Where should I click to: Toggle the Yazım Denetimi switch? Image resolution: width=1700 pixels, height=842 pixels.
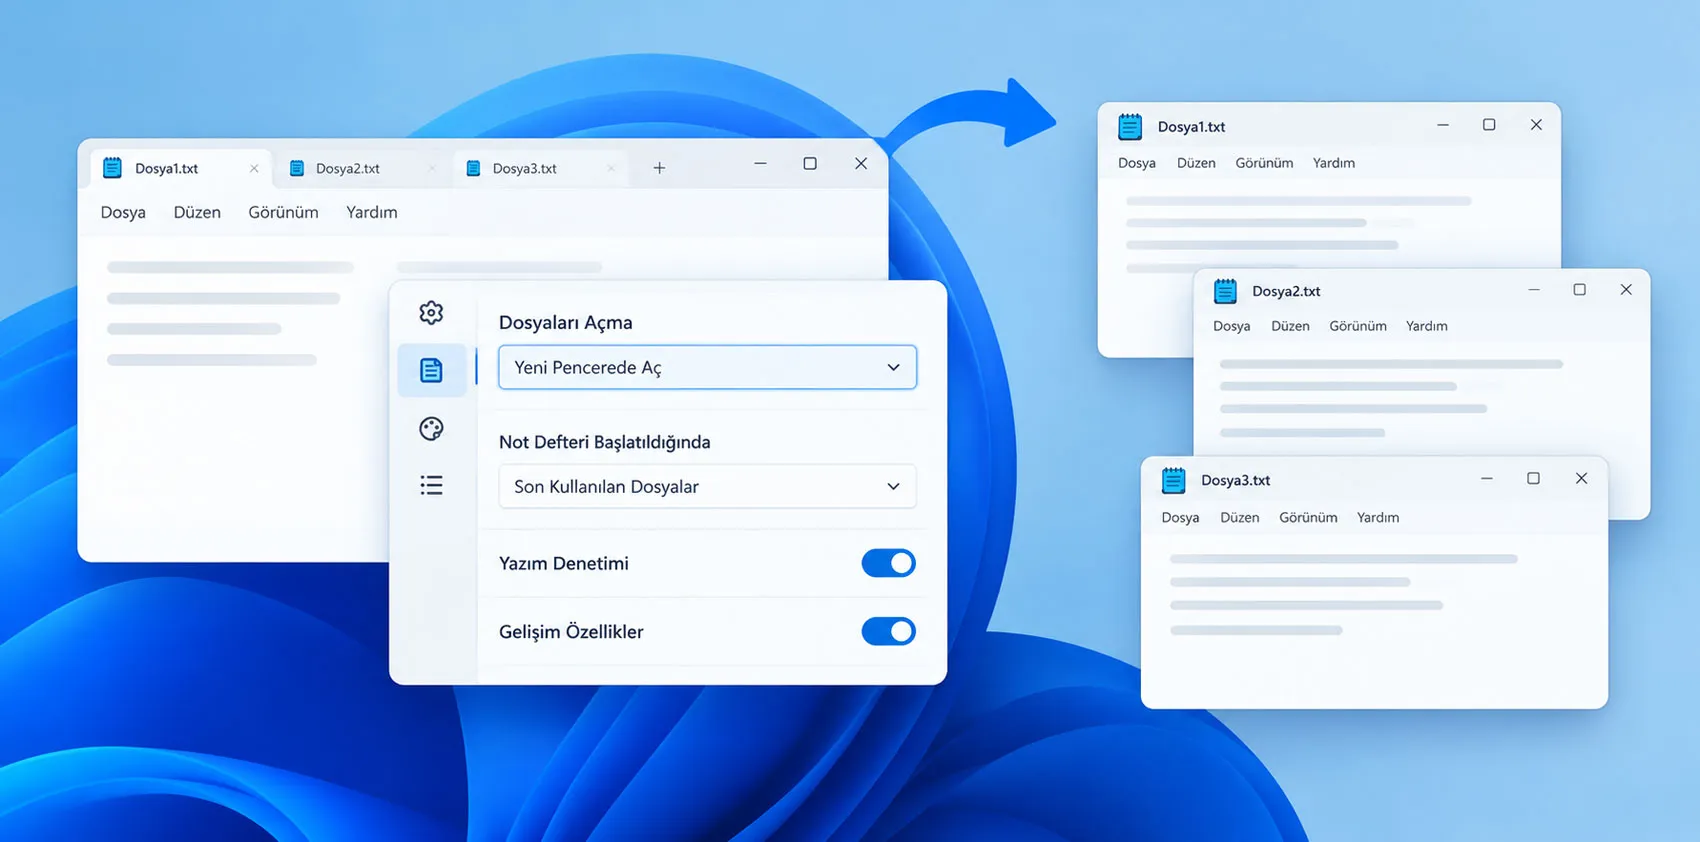888,563
